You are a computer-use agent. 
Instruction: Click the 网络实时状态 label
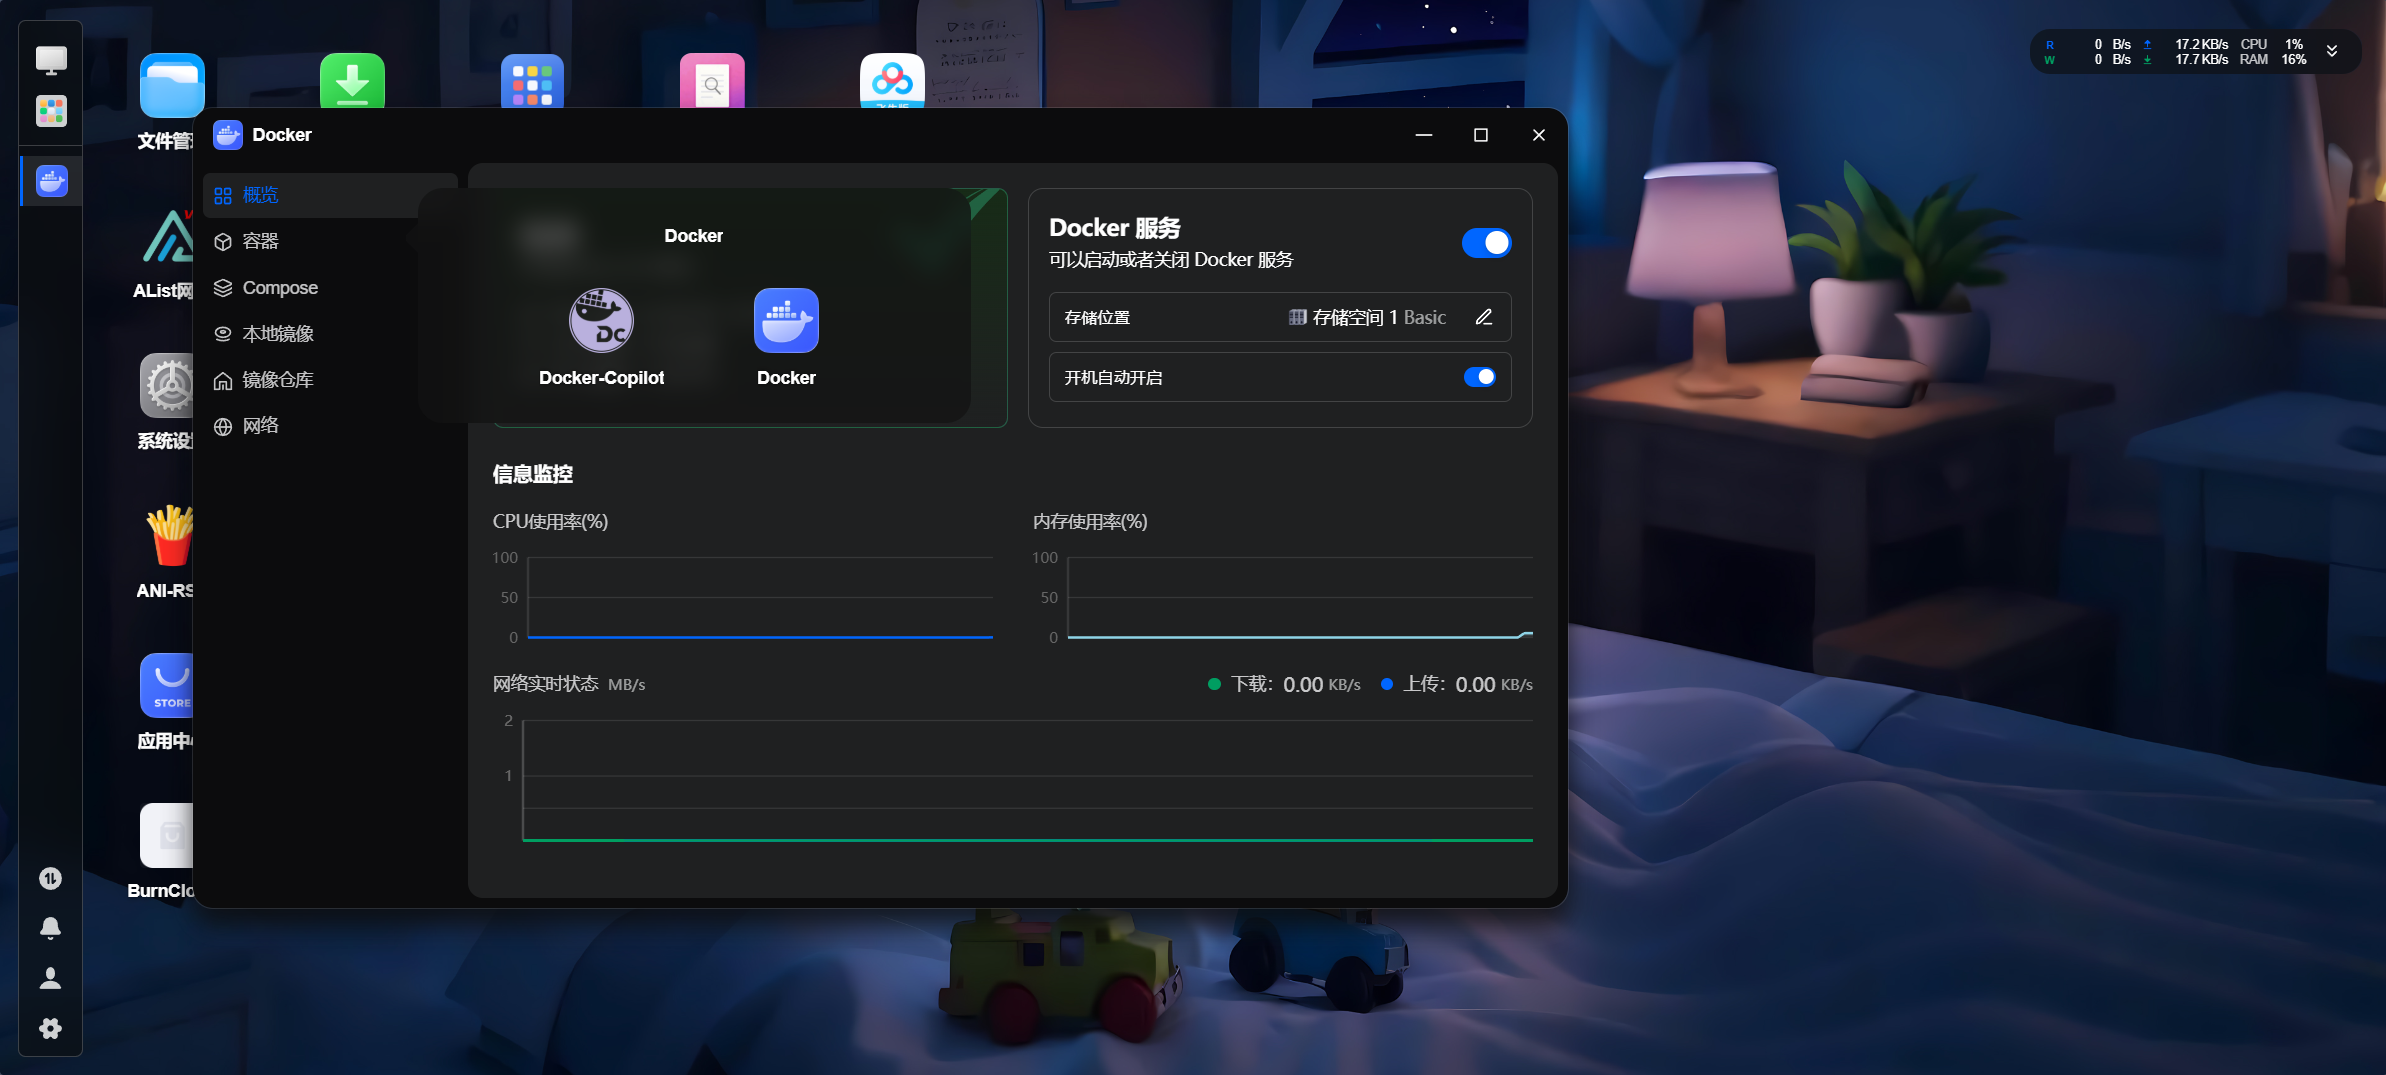tap(545, 684)
